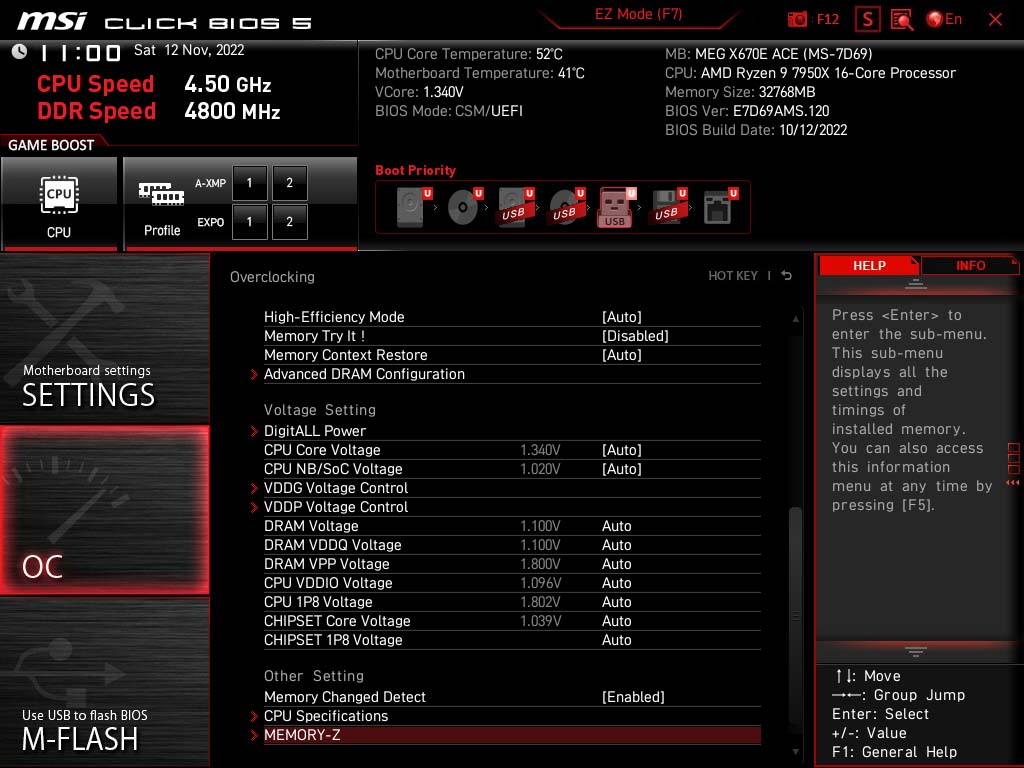Select the USB hard disk boot device icon
Viewport: 1024px width, 768px height.
(x=515, y=207)
